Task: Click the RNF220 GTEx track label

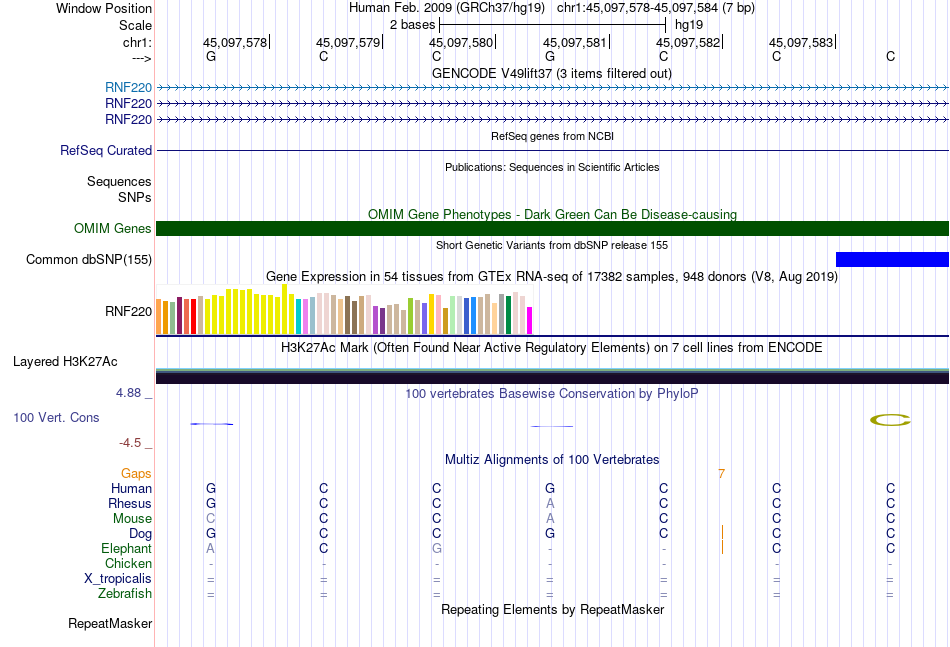Action: pyautogui.click(x=128, y=311)
